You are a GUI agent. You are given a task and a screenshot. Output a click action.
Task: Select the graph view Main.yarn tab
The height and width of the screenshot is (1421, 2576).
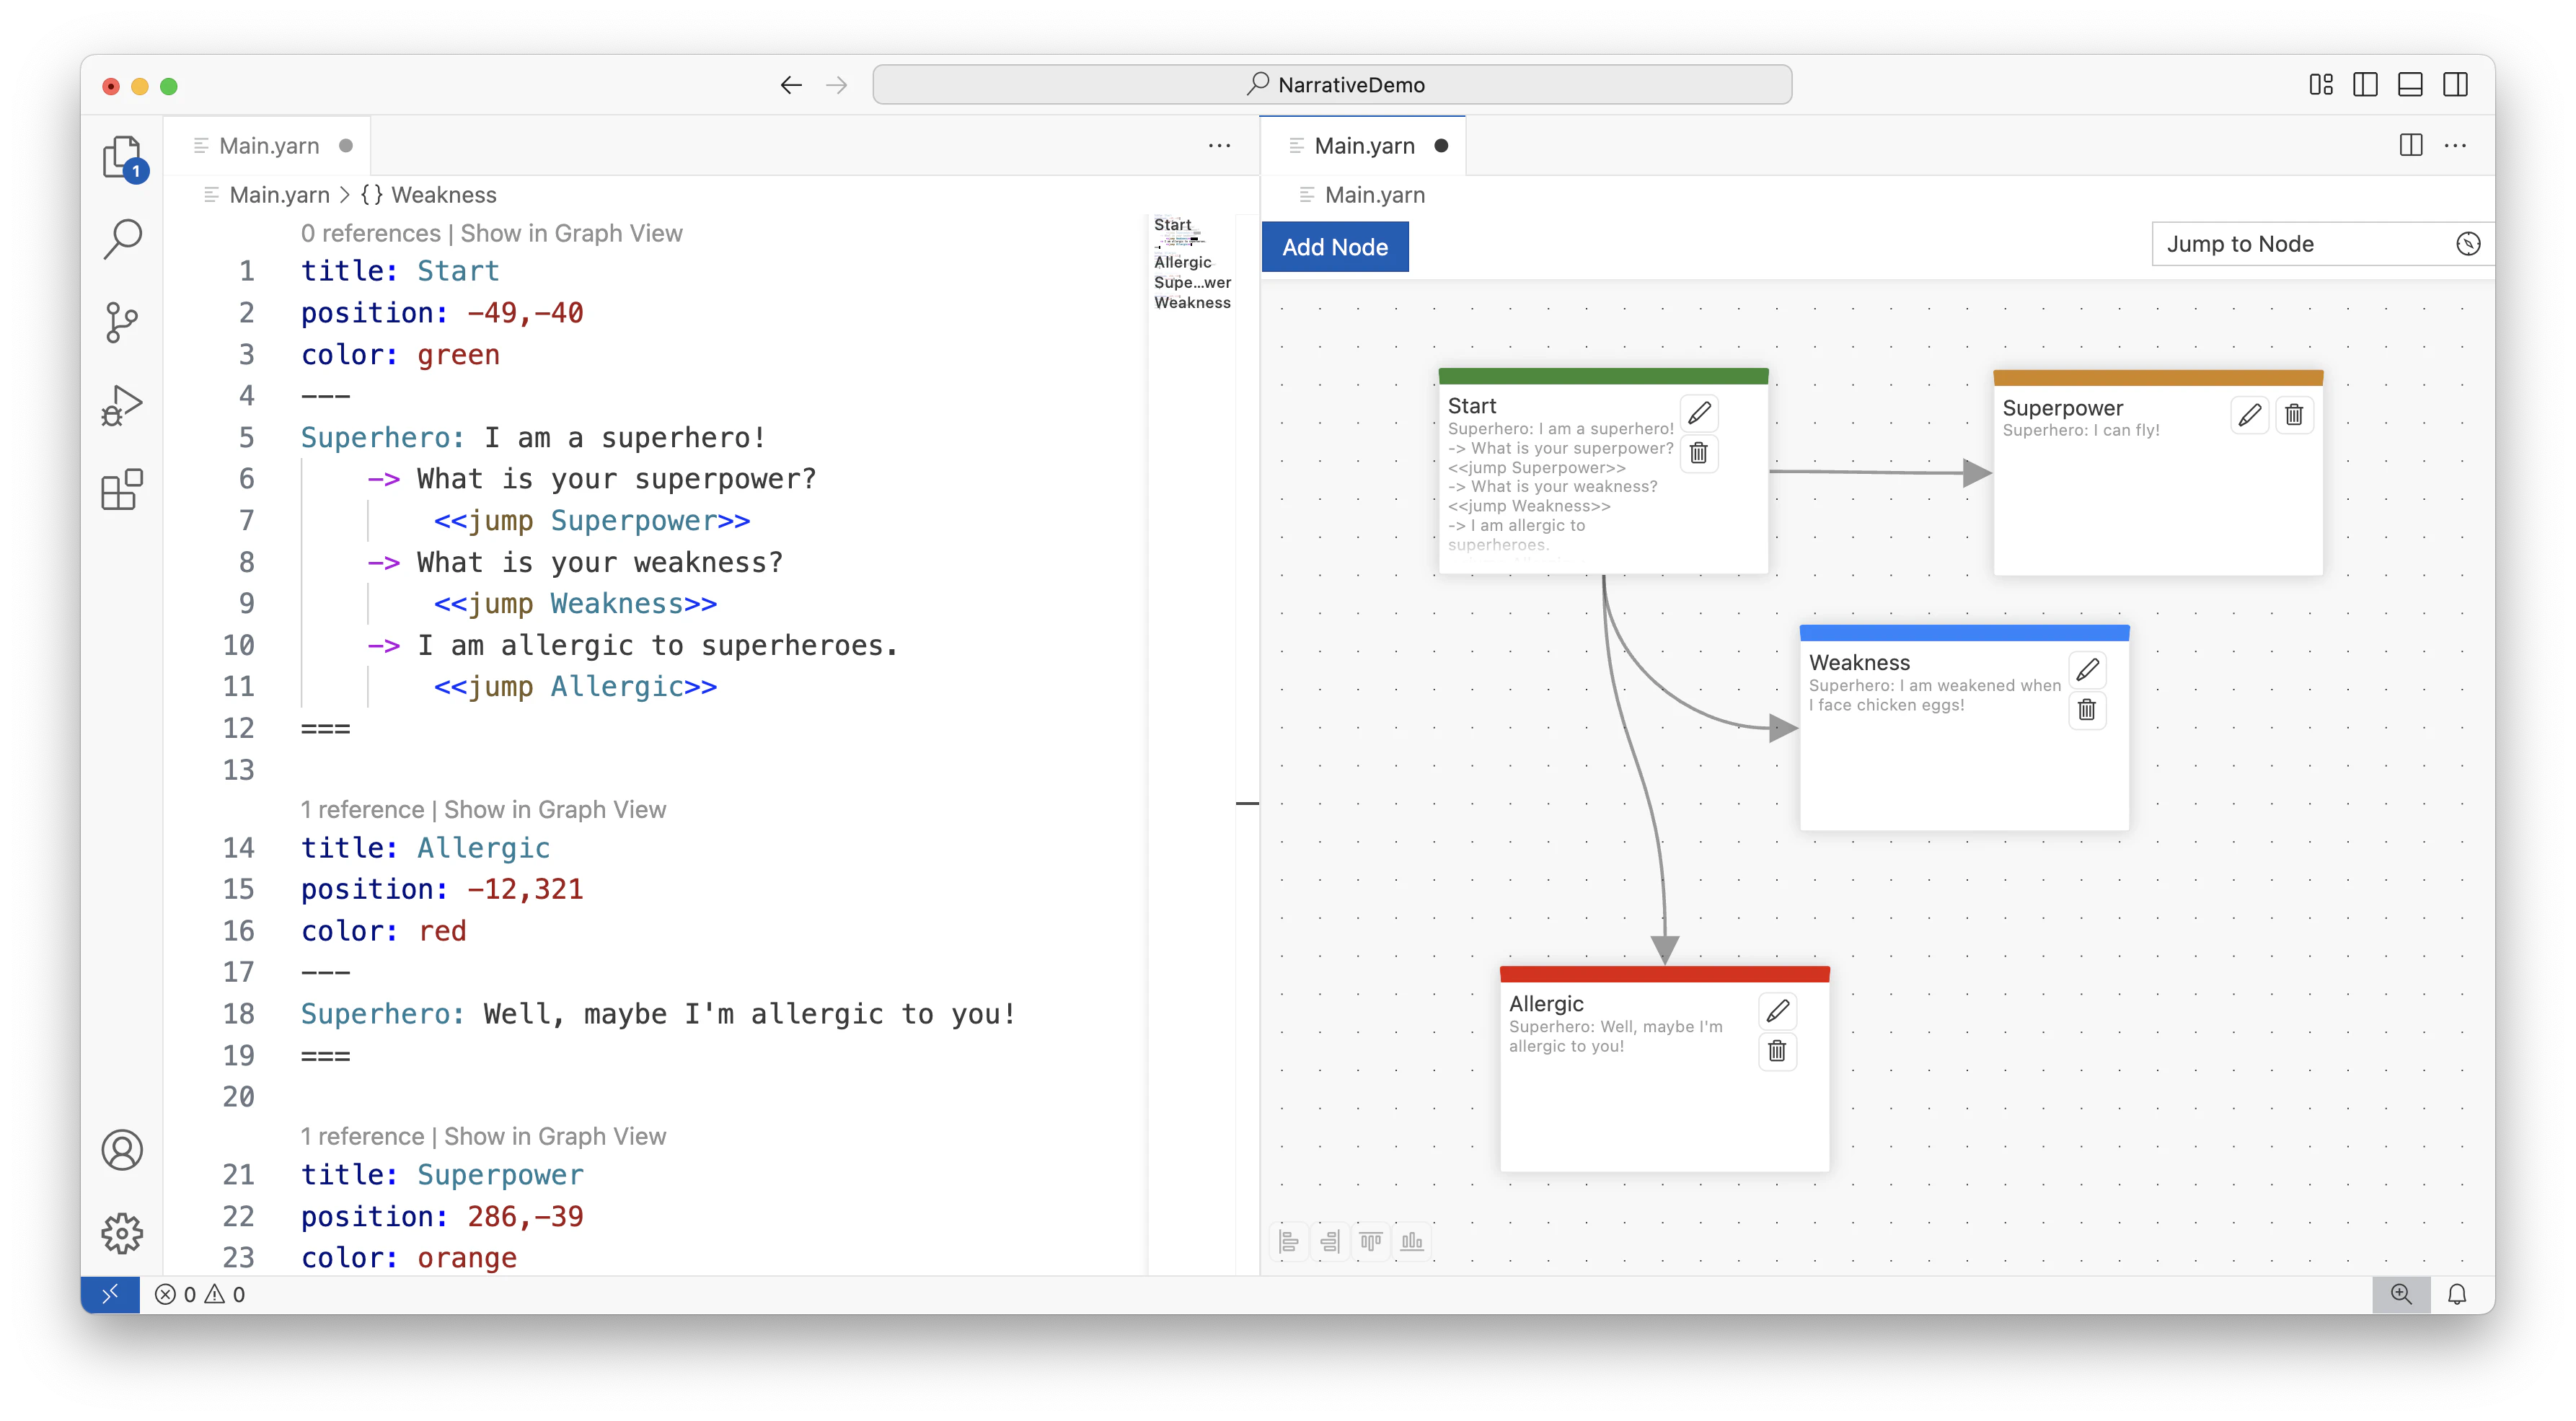1364,146
